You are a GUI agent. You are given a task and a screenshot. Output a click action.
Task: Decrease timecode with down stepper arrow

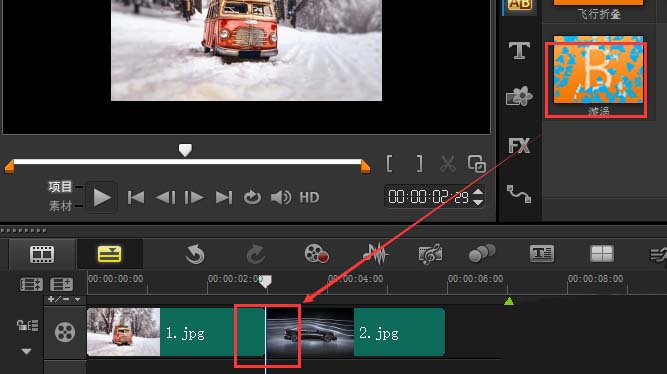(x=478, y=202)
